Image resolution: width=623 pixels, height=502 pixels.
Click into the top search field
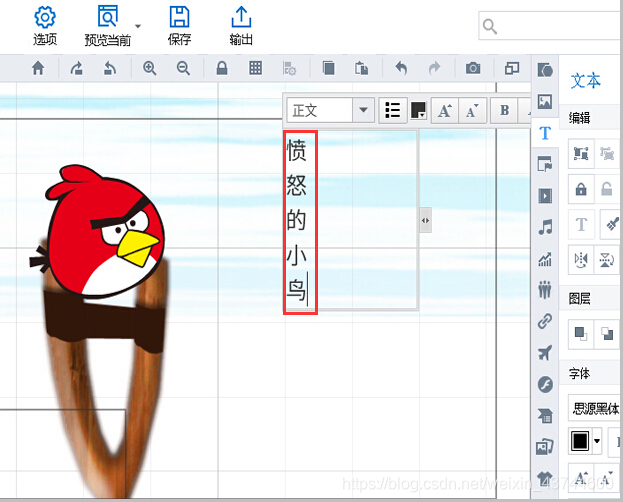(x=551, y=26)
